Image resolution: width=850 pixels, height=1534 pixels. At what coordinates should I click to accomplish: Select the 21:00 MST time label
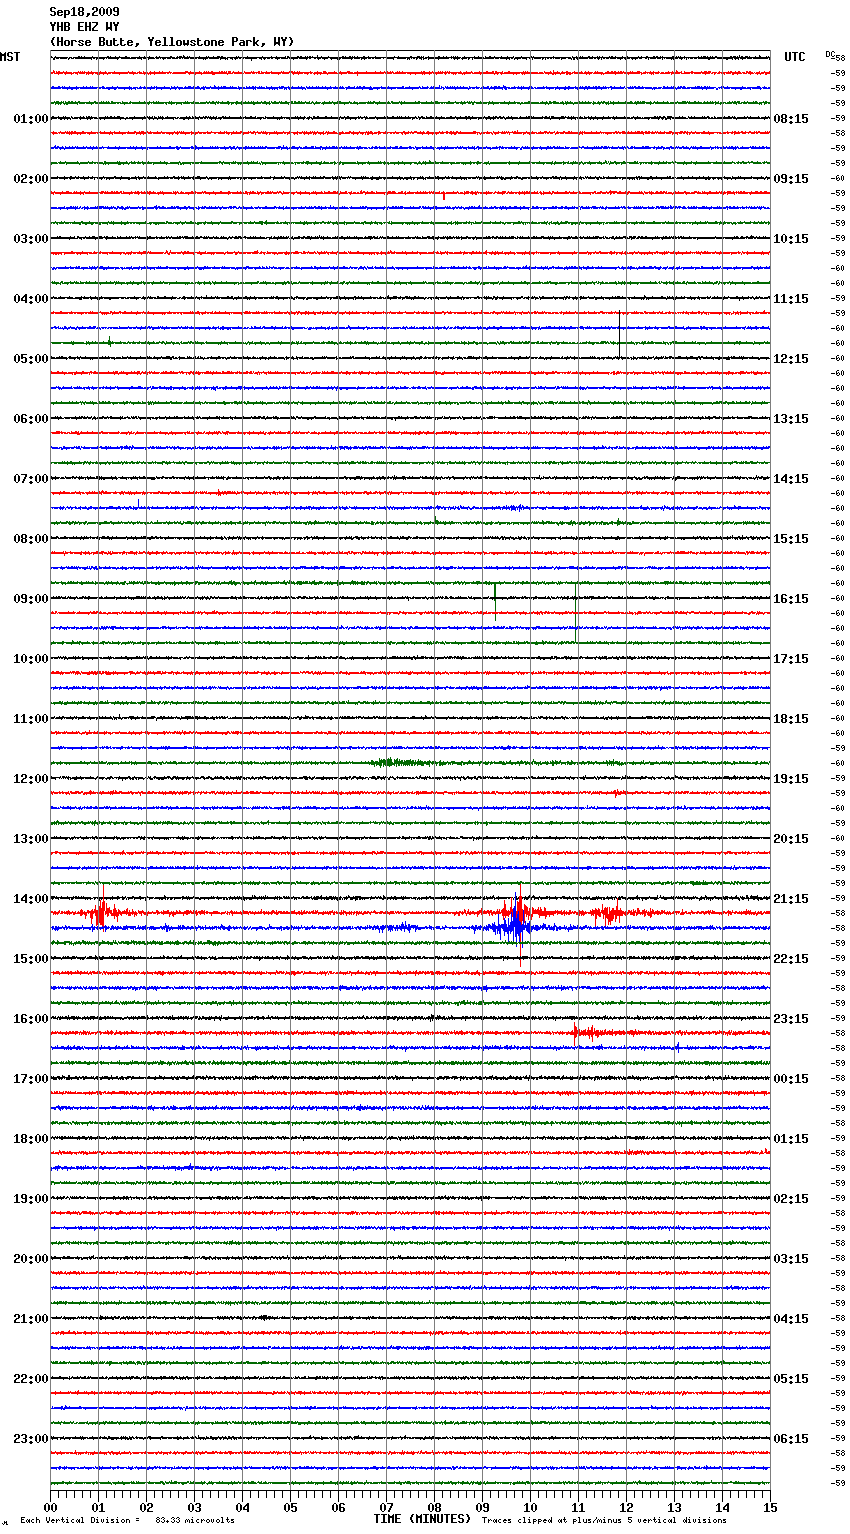pos(31,1319)
